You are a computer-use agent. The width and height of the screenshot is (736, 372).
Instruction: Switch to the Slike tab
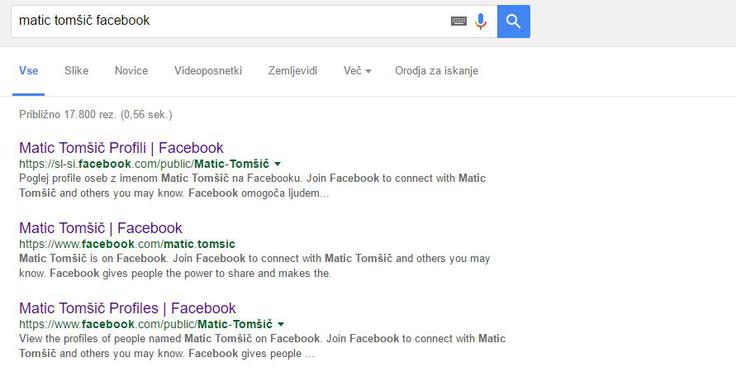click(77, 71)
